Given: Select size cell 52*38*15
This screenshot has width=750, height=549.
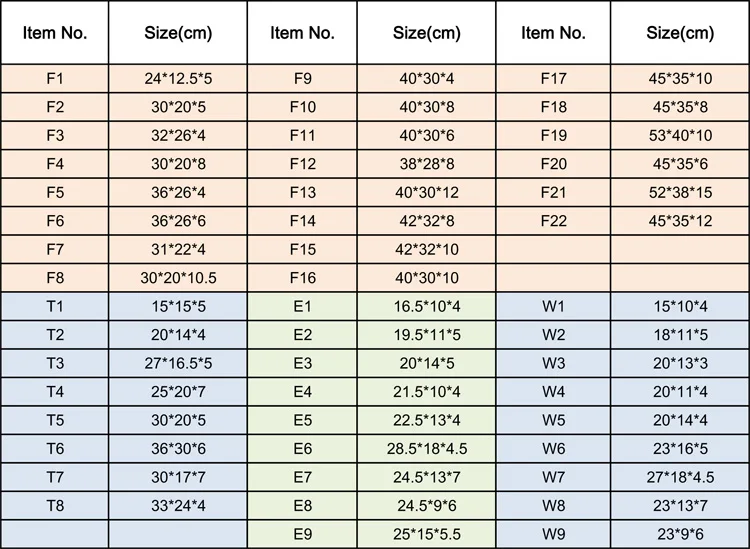Looking at the screenshot, I should pyautogui.click(x=678, y=192).
